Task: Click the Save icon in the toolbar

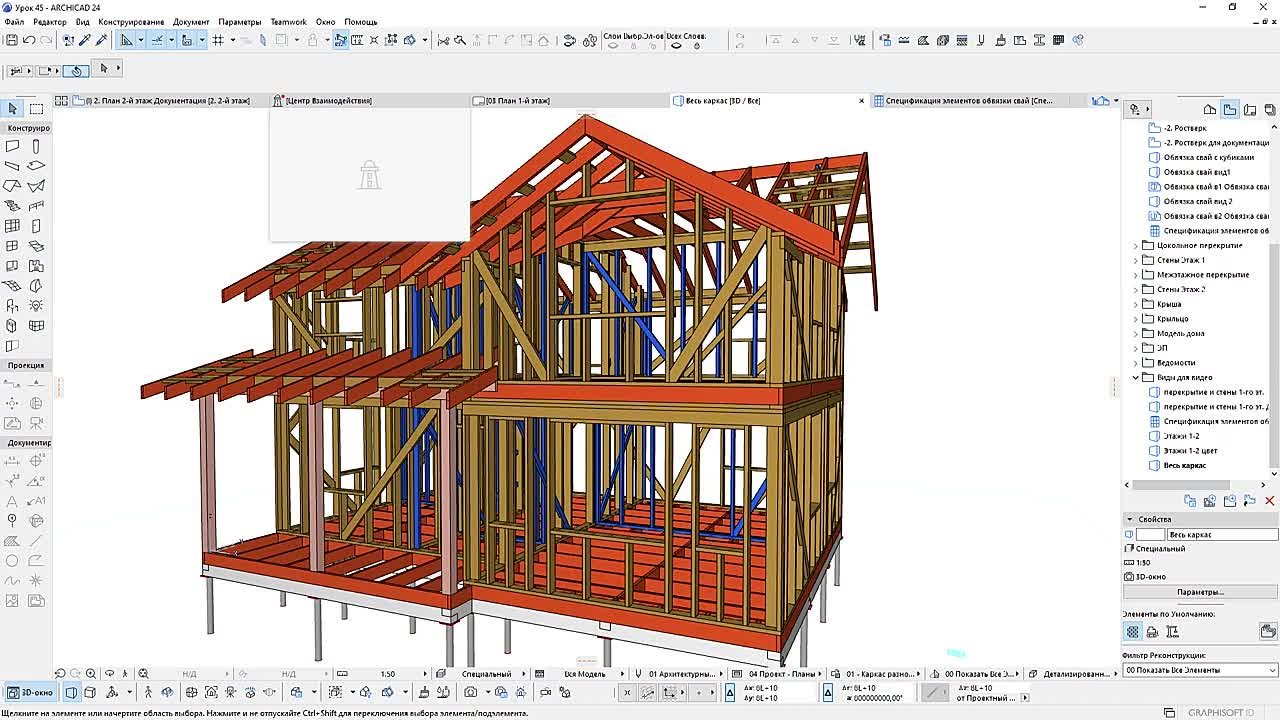Action: [12, 40]
